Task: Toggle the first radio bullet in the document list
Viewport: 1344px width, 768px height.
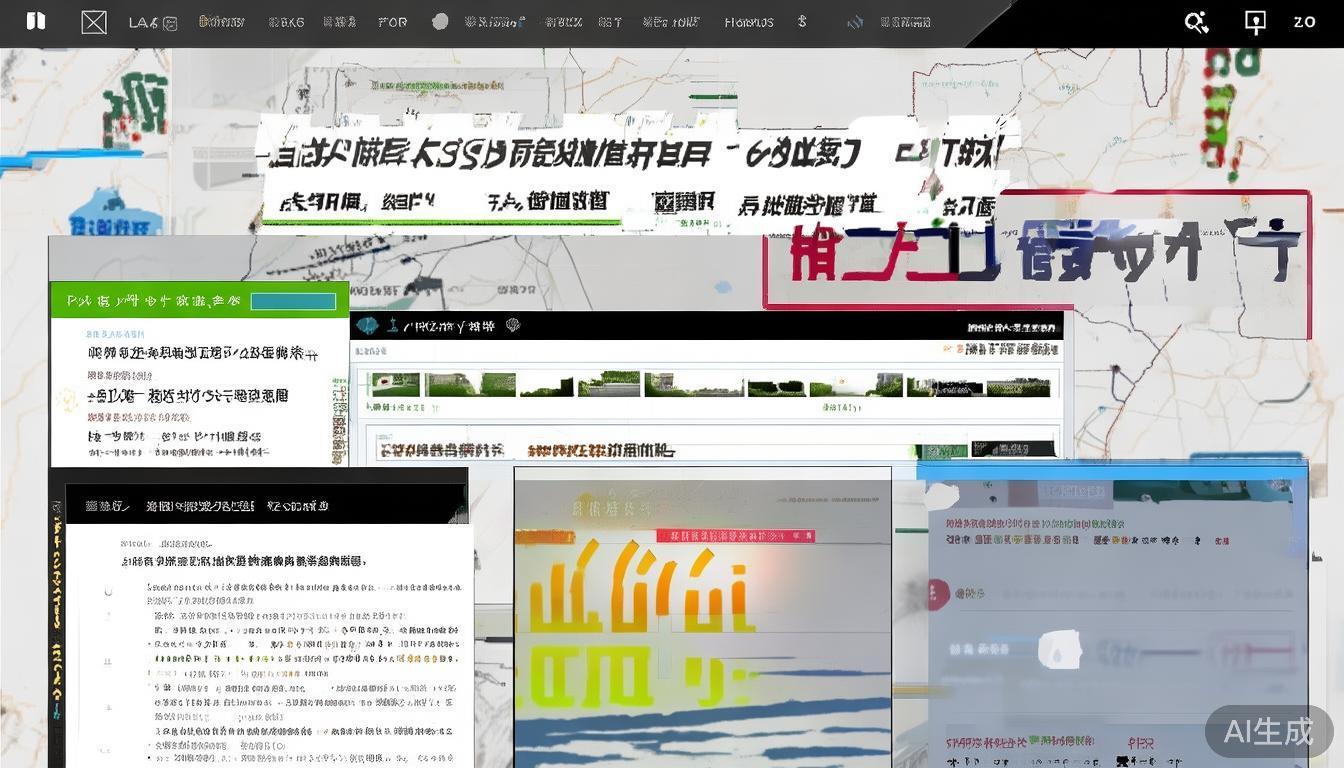Action: point(108,591)
